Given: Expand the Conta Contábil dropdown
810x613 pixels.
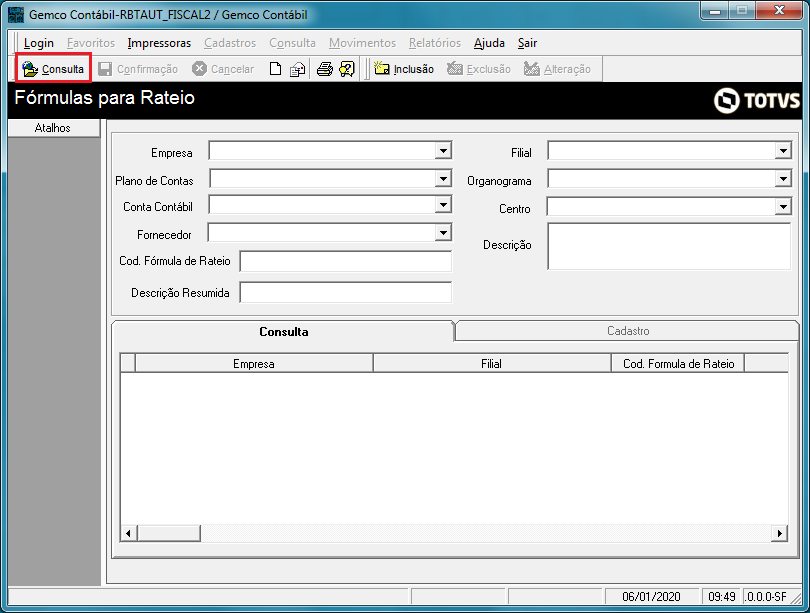Looking at the screenshot, I should (x=443, y=205).
